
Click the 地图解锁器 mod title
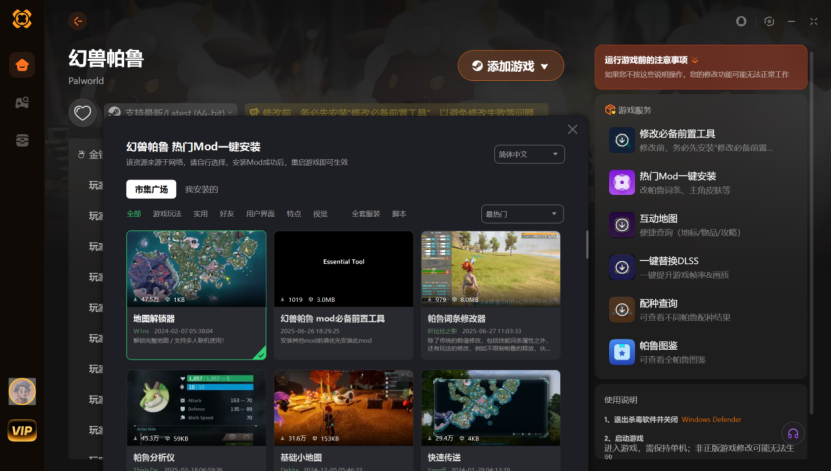tap(154, 318)
